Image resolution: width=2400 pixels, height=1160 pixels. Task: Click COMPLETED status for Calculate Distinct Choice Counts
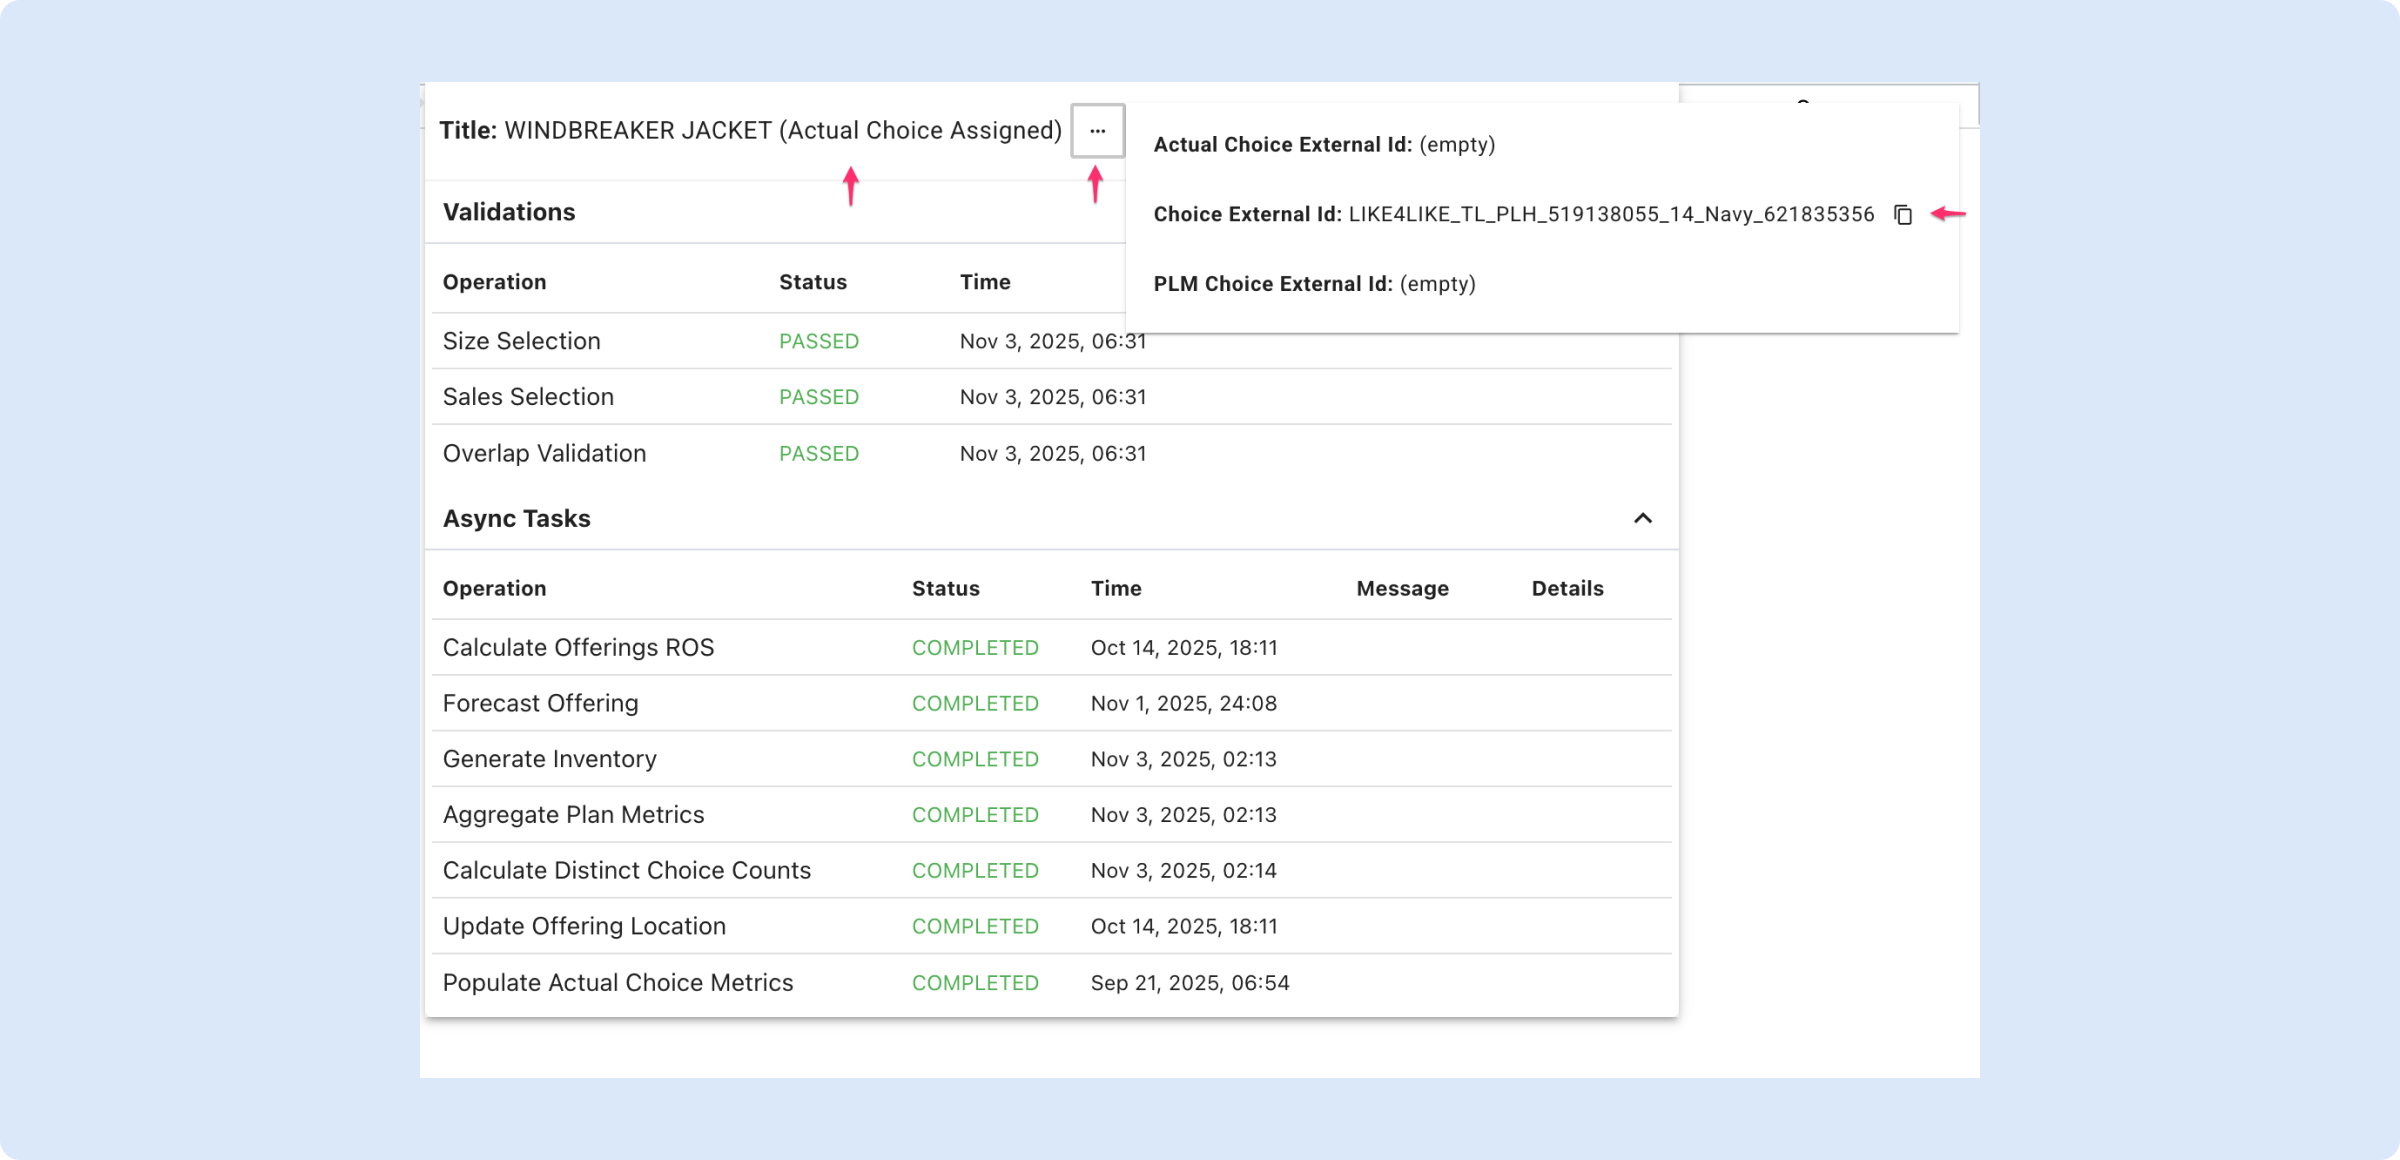coord(974,871)
